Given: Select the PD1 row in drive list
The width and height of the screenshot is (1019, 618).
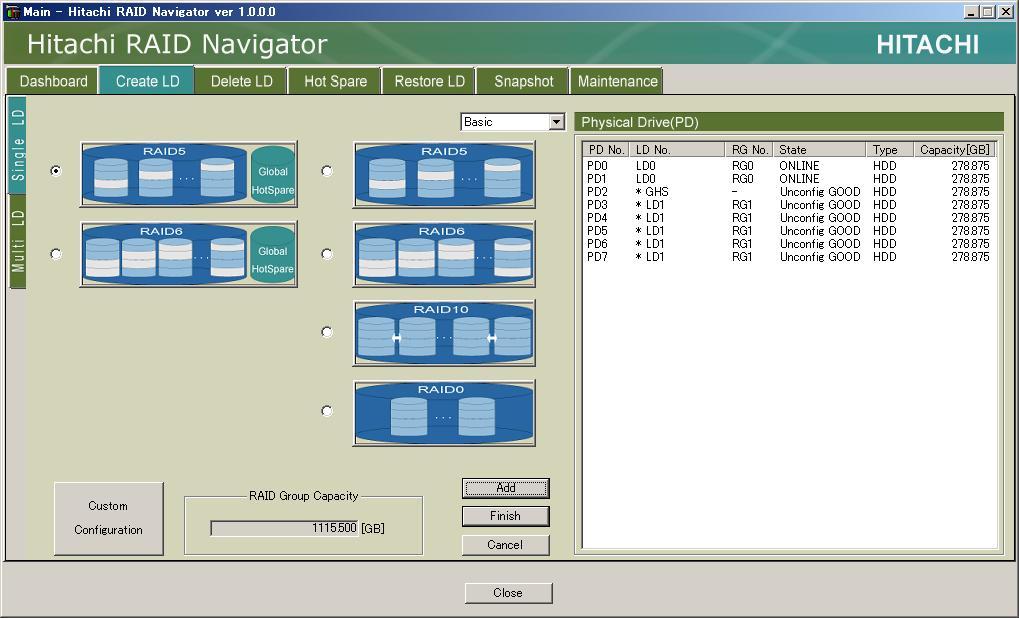Looking at the screenshot, I should point(788,179).
